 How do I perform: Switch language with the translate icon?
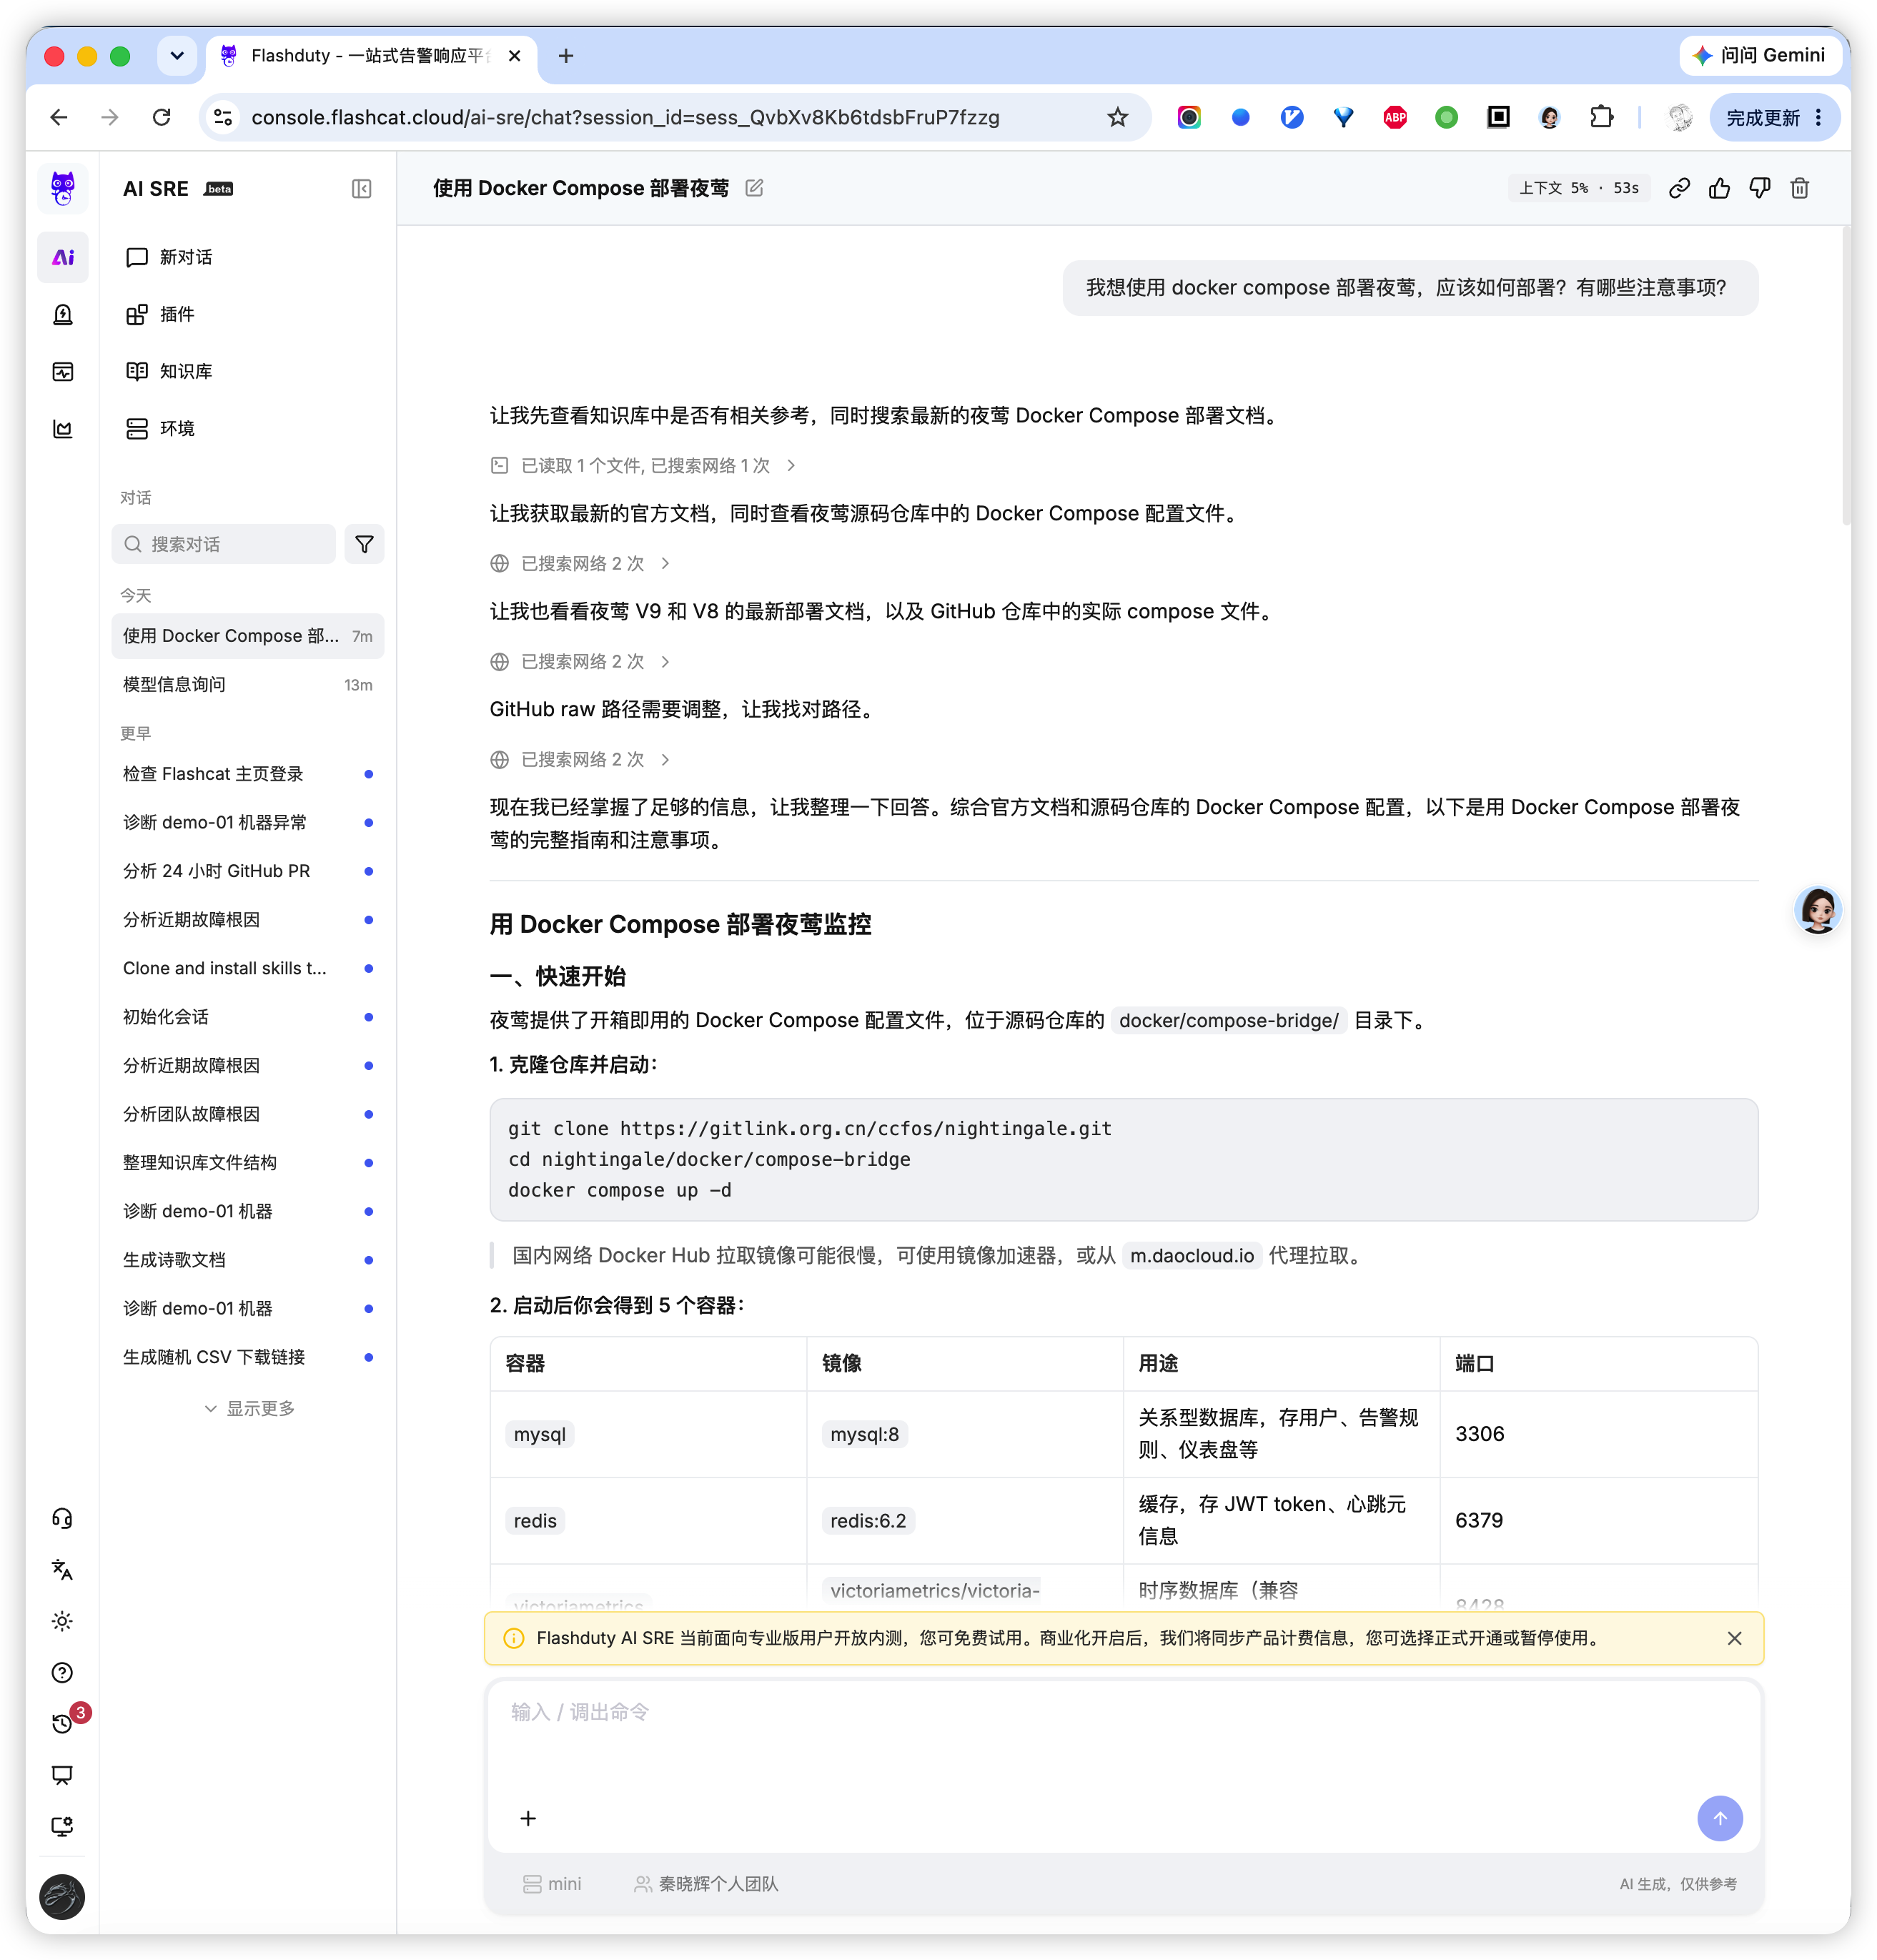[62, 1569]
